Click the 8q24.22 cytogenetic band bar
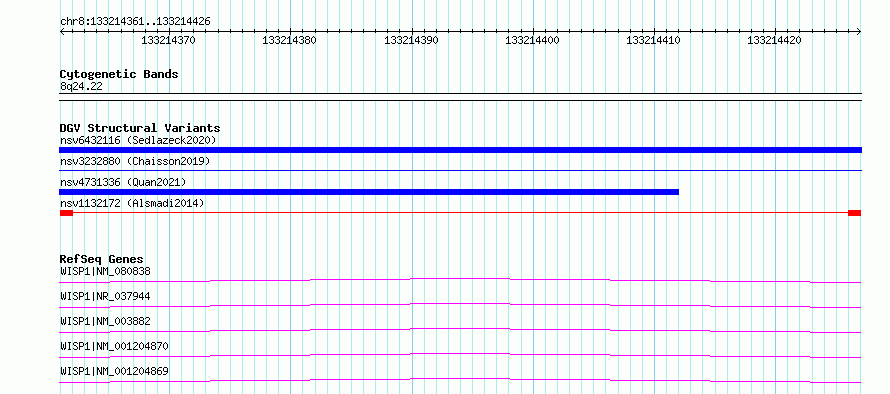The image size is (890, 394). pos(460,97)
